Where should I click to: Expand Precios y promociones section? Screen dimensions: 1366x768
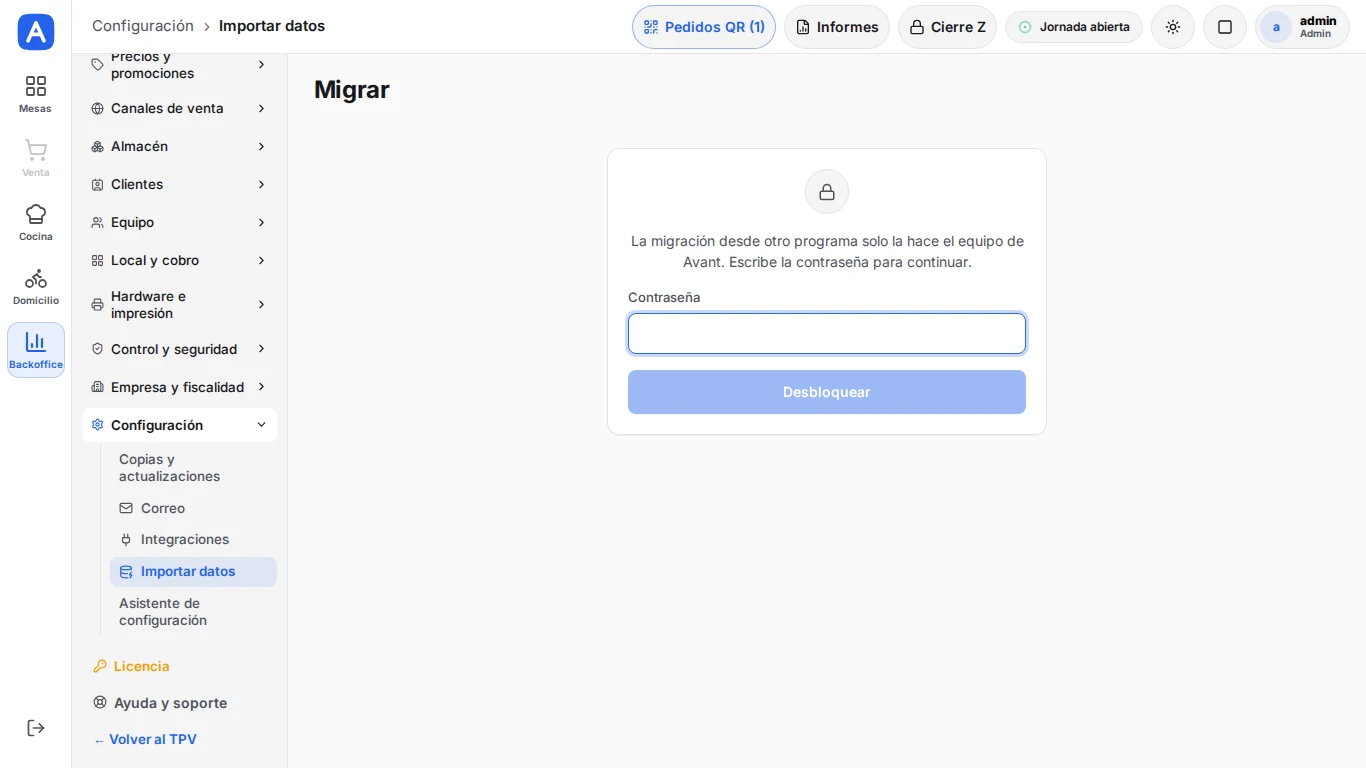click(x=180, y=65)
